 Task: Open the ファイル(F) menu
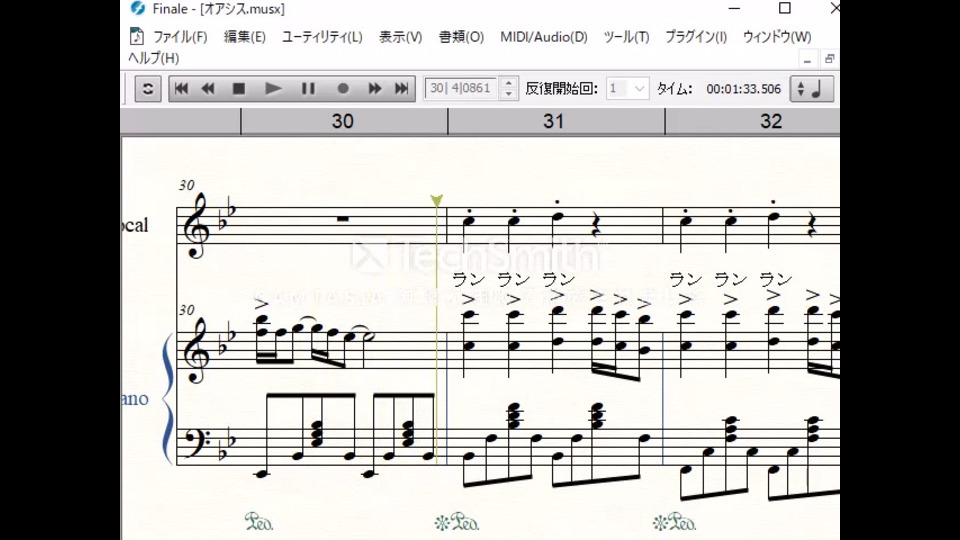point(180,37)
